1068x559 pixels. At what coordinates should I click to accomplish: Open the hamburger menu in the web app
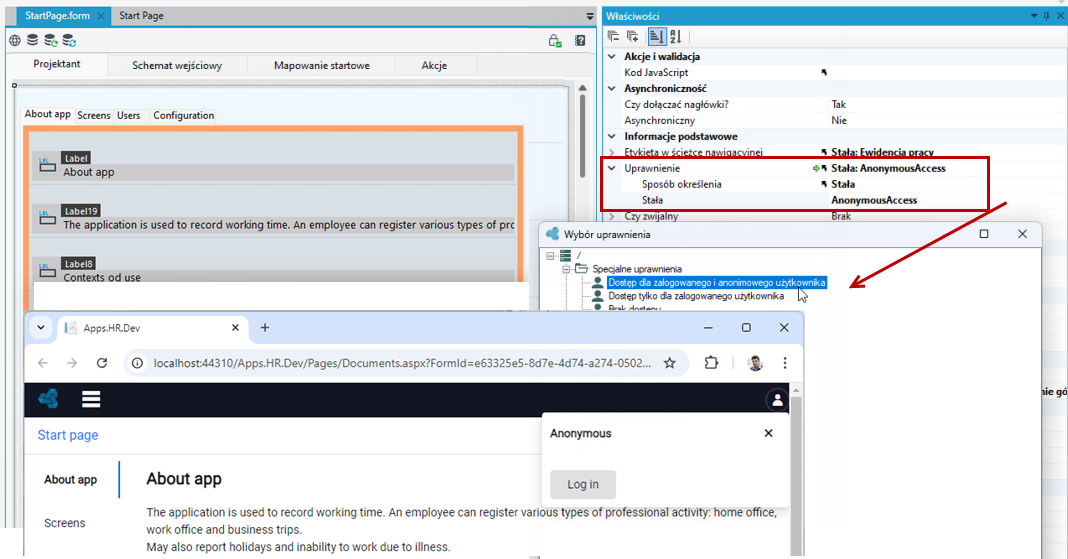[x=91, y=399]
